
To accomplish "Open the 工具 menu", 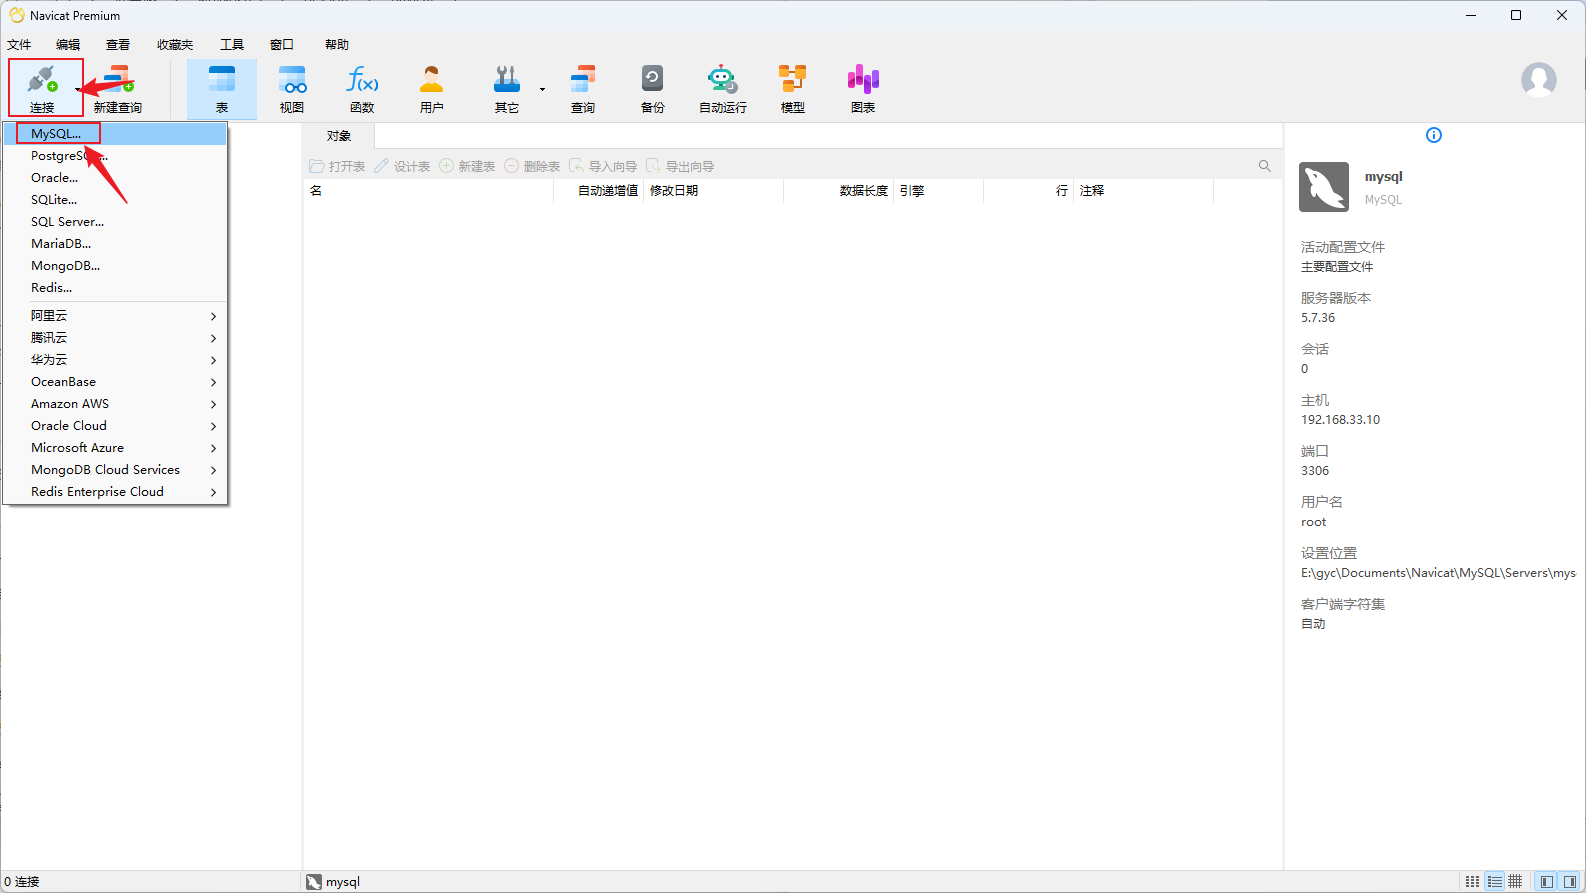I will (x=232, y=45).
